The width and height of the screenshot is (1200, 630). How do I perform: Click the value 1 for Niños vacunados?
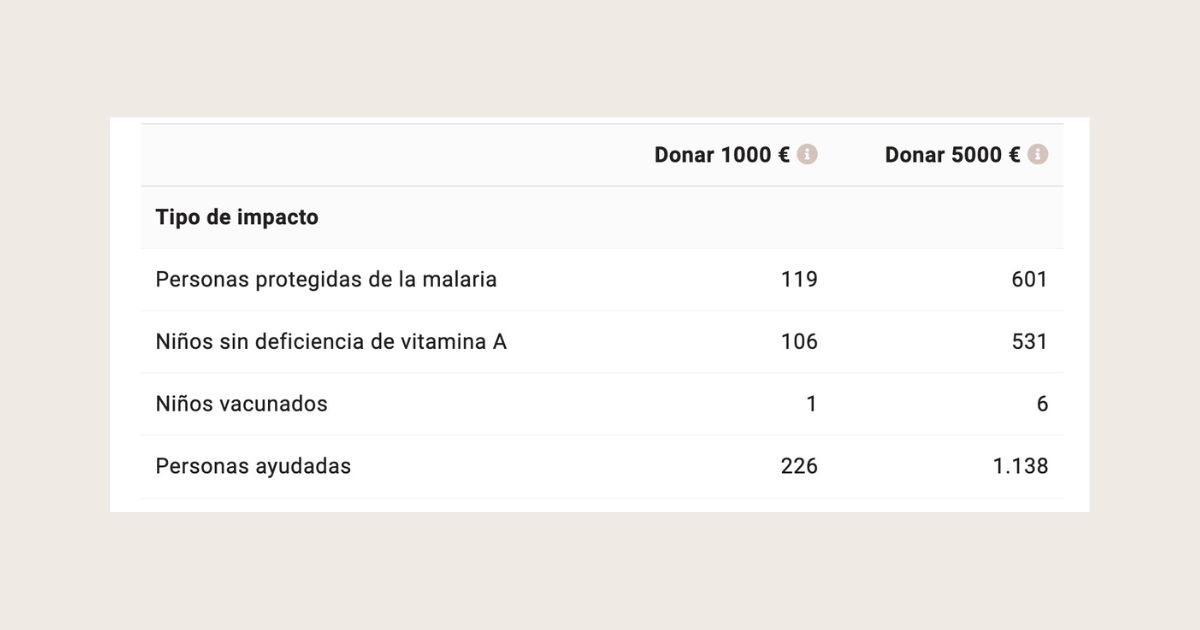(x=811, y=404)
